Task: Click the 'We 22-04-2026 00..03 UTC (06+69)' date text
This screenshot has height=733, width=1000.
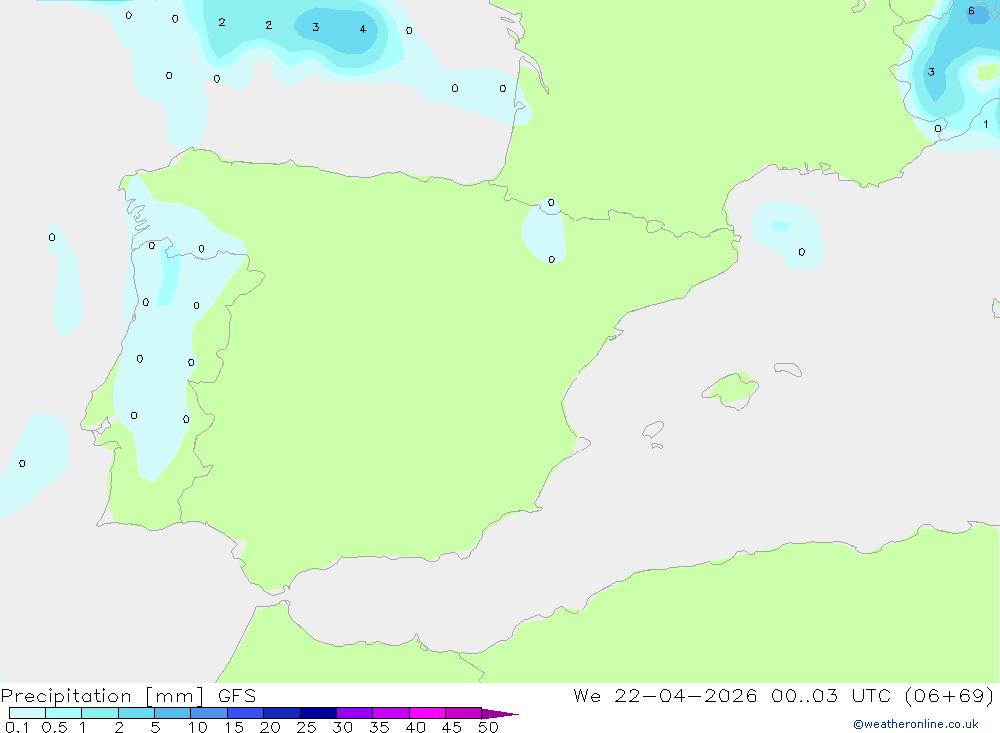Action: [x=784, y=695]
